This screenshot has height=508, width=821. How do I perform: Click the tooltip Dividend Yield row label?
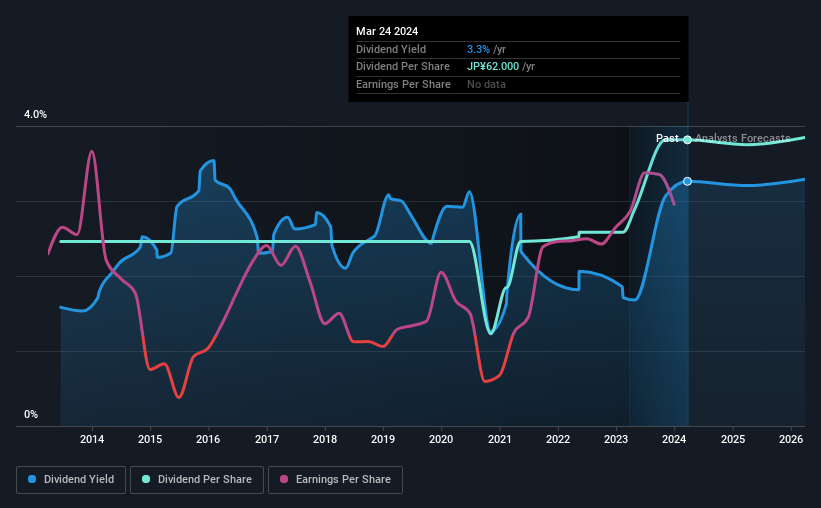click(x=391, y=49)
